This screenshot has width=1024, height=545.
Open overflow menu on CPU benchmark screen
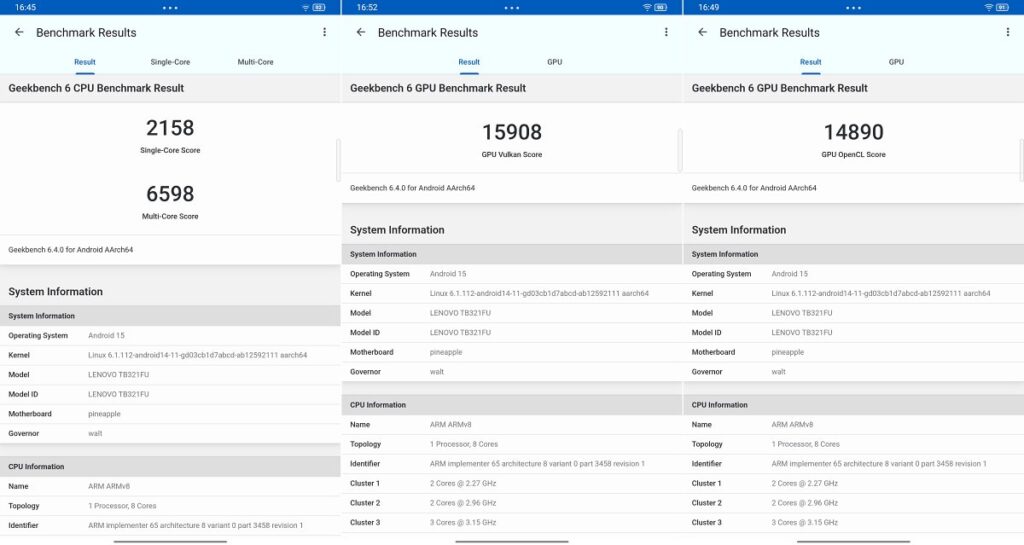(x=325, y=32)
